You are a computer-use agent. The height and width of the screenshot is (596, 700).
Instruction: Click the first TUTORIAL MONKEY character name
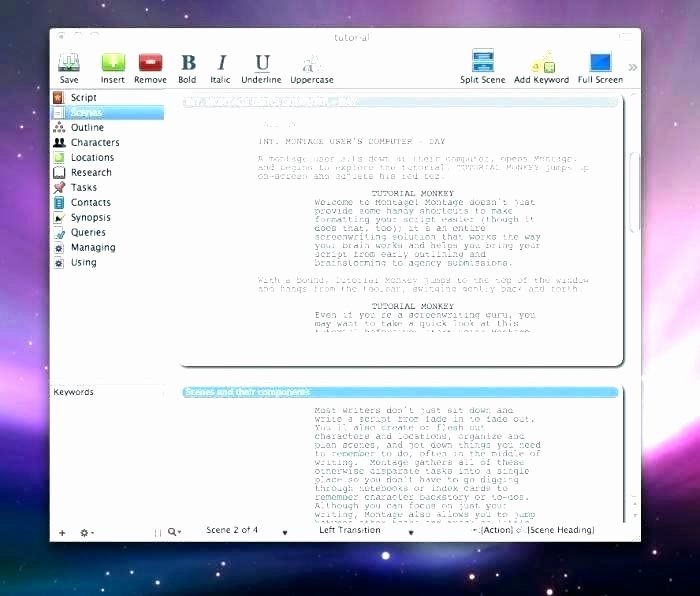coord(412,193)
